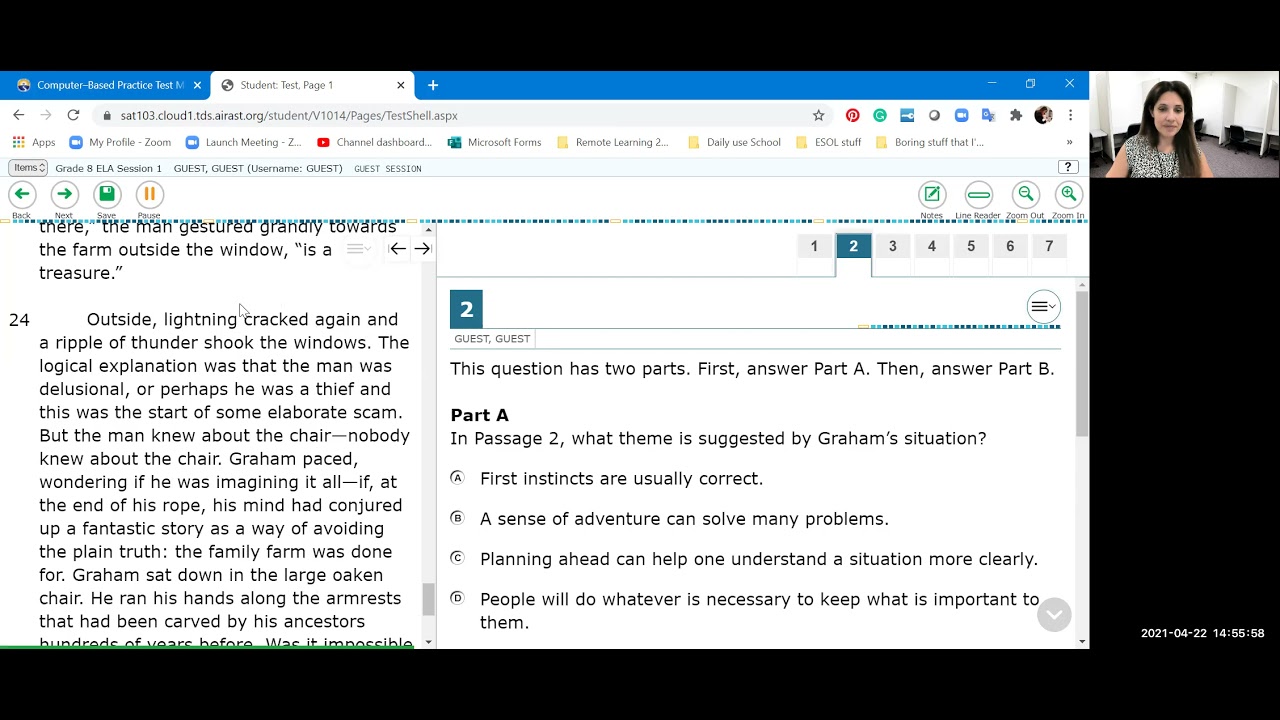This screenshot has height=720, width=1280.
Task: Open the Channel dashboard bookmark
Action: click(374, 142)
